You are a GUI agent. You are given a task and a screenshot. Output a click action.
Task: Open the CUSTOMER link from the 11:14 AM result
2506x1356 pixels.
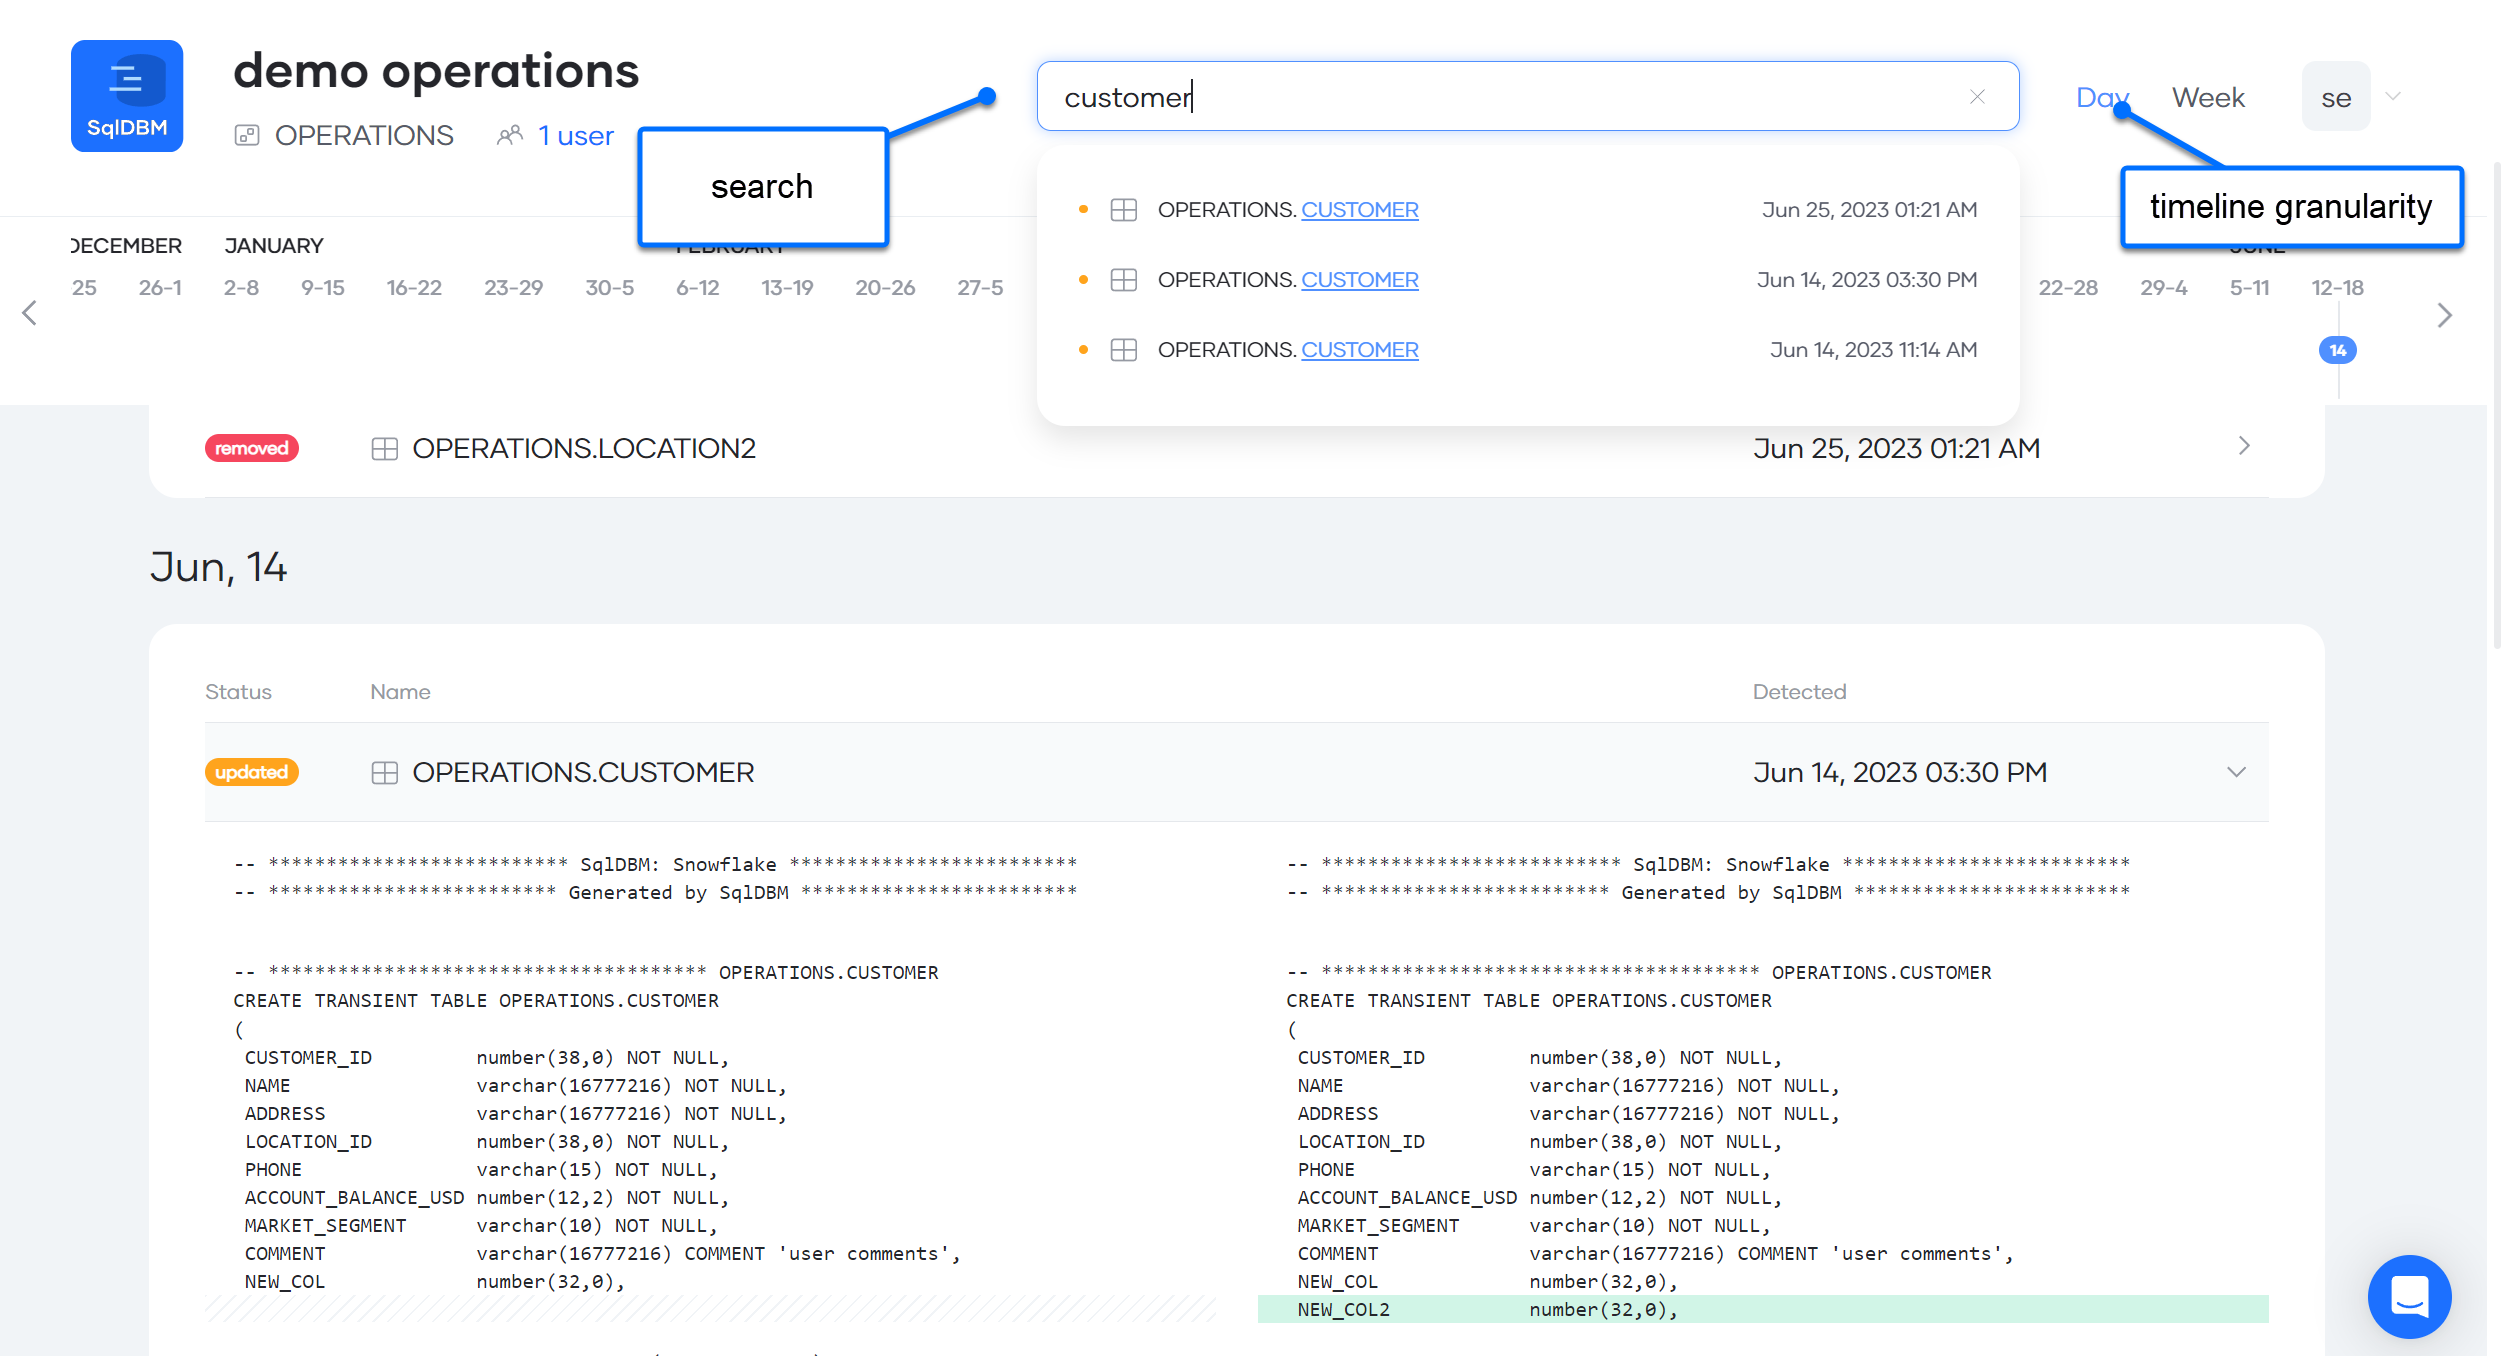pyautogui.click(x=1360, y=349)
